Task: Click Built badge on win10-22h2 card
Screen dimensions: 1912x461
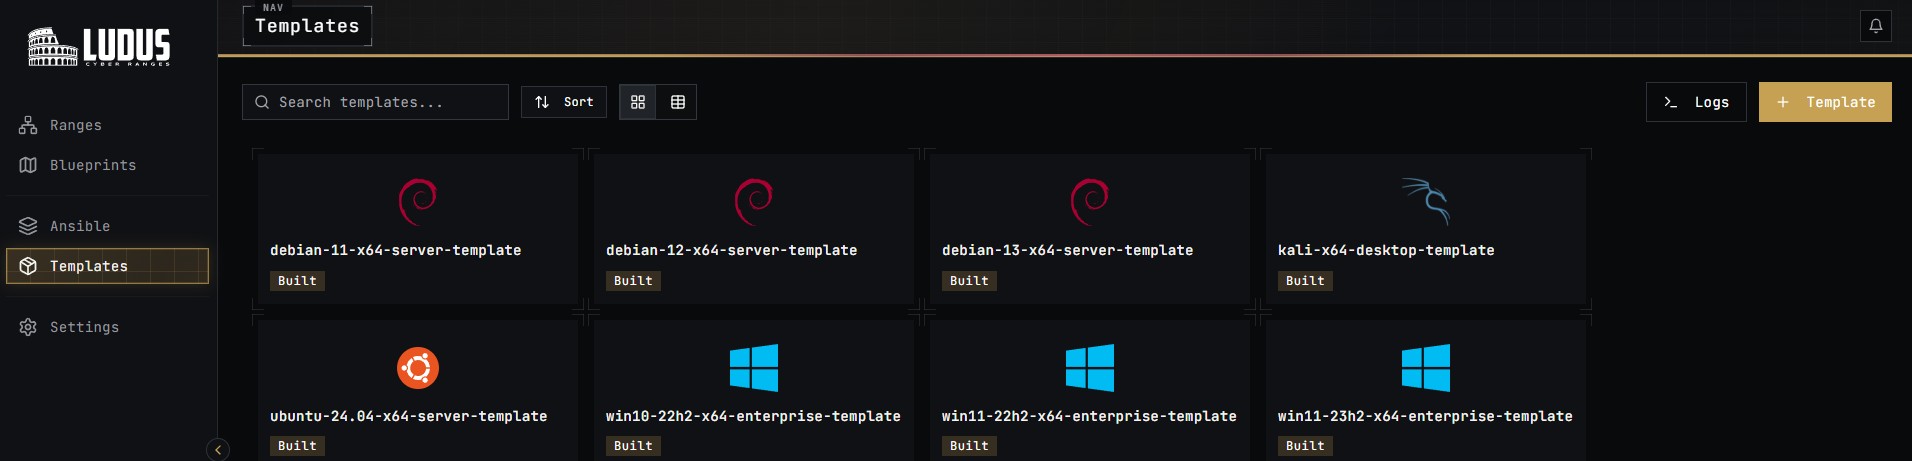Action: (x=633, y=446)
